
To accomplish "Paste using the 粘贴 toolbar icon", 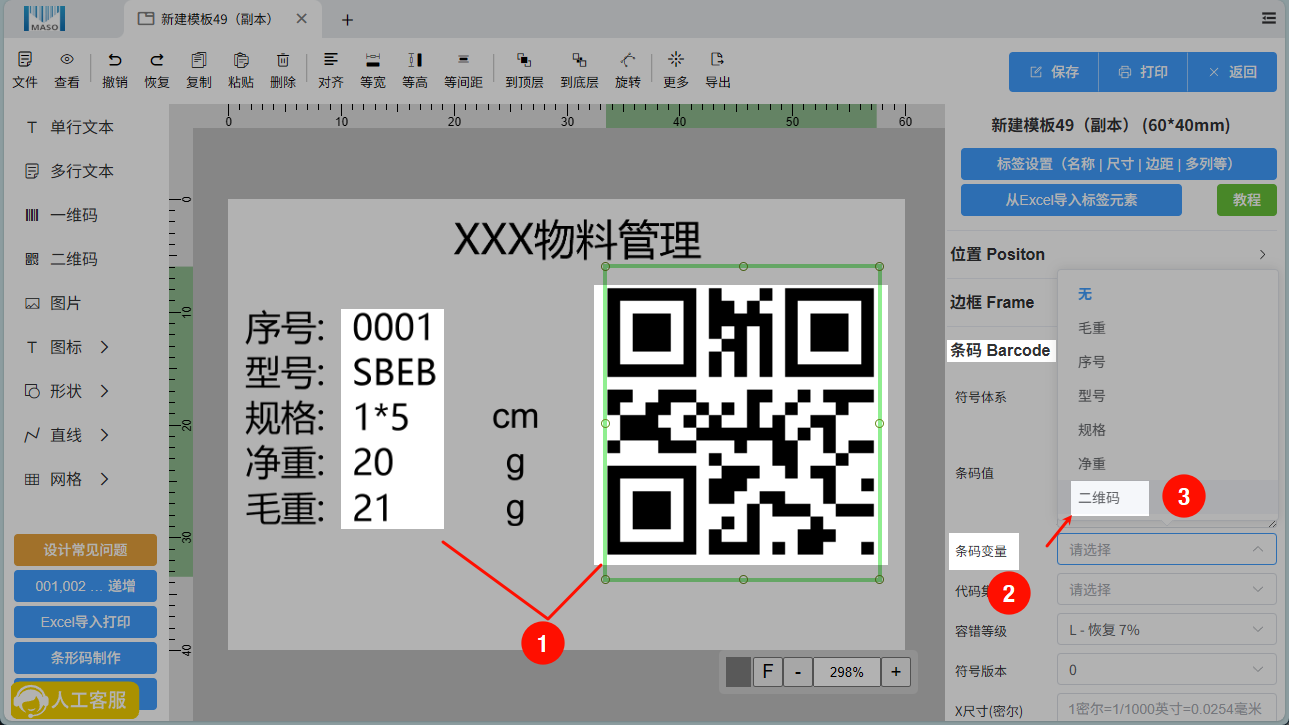I will (x=241, y=60).
